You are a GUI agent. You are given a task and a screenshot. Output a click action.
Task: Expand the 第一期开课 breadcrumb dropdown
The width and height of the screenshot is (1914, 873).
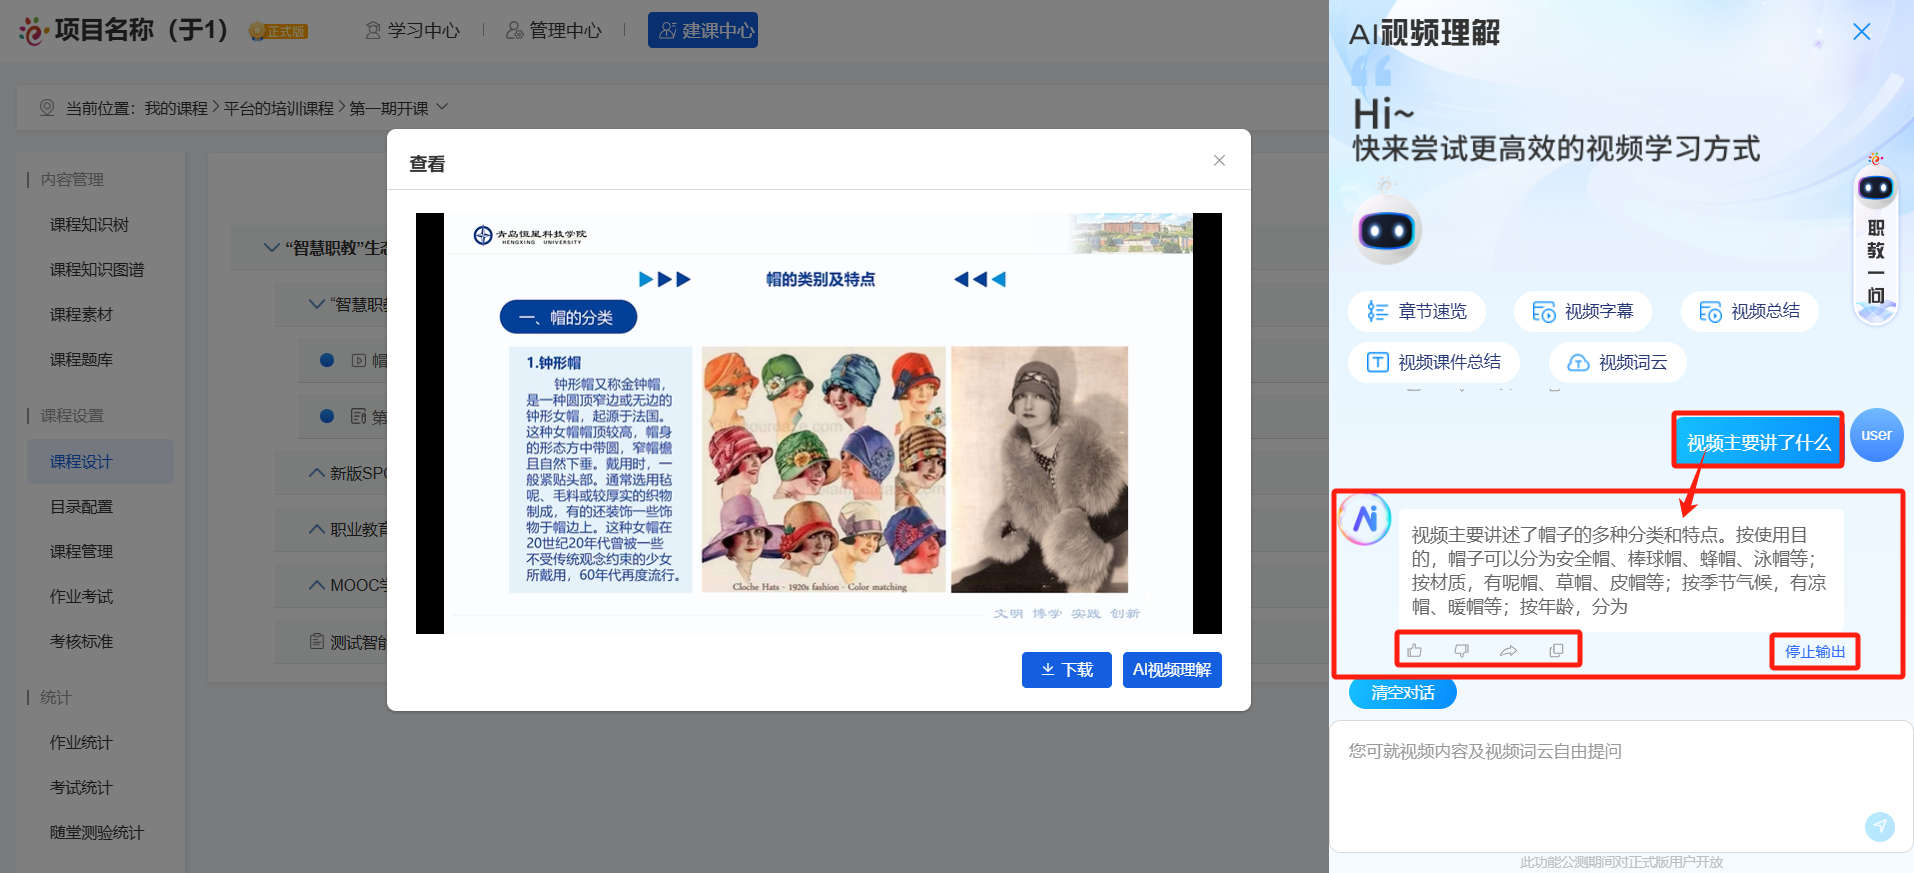click(442, 106)
